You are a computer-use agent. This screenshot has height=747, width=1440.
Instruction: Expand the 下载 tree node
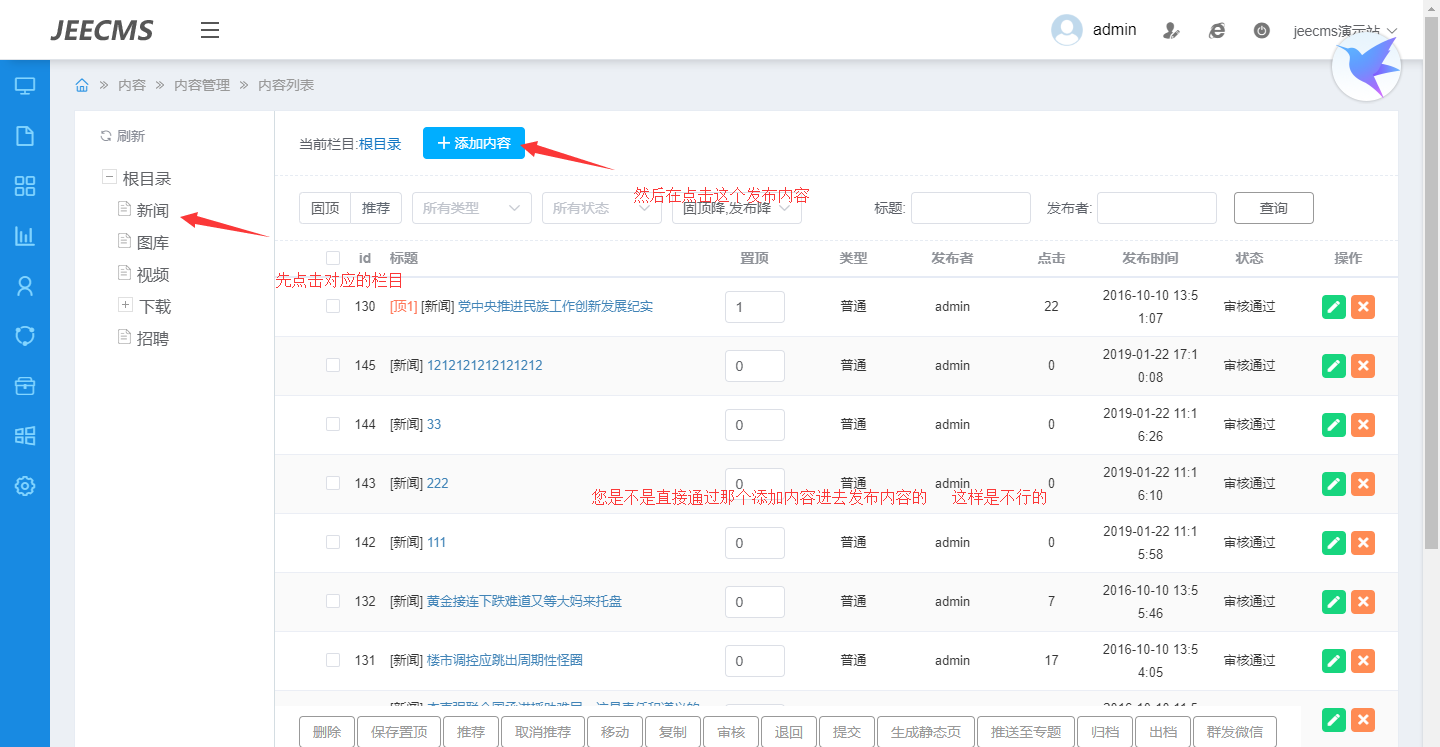[x=125, y=305]
